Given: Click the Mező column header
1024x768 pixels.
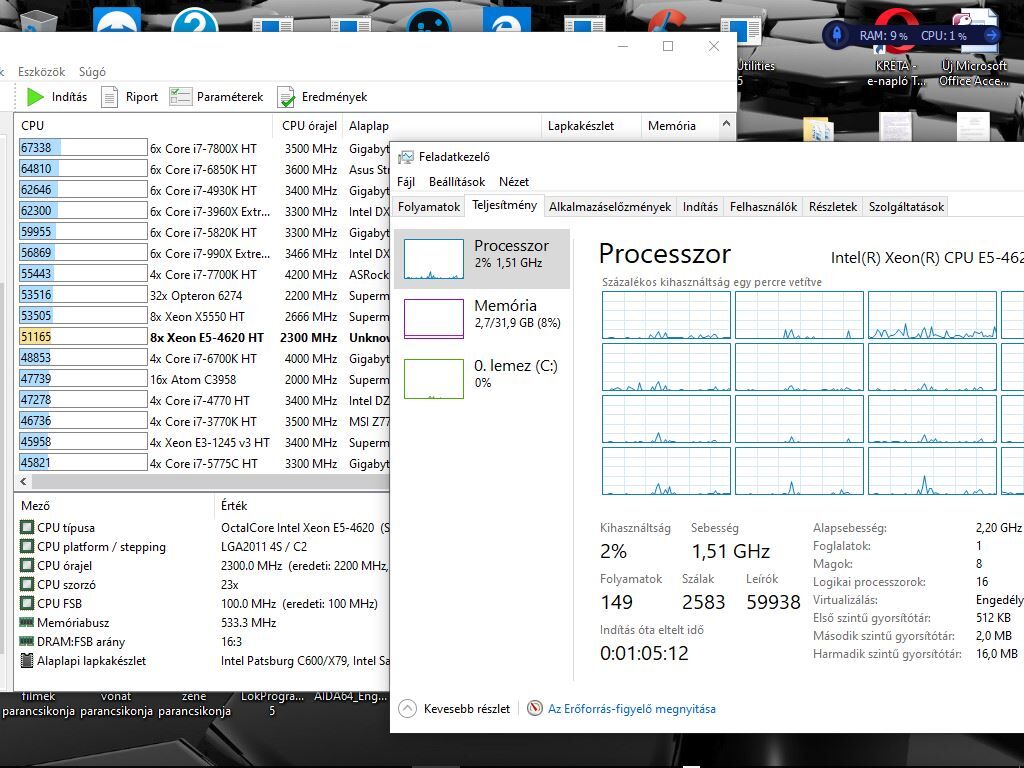Looking at the screenshot, I should point(115,505).
